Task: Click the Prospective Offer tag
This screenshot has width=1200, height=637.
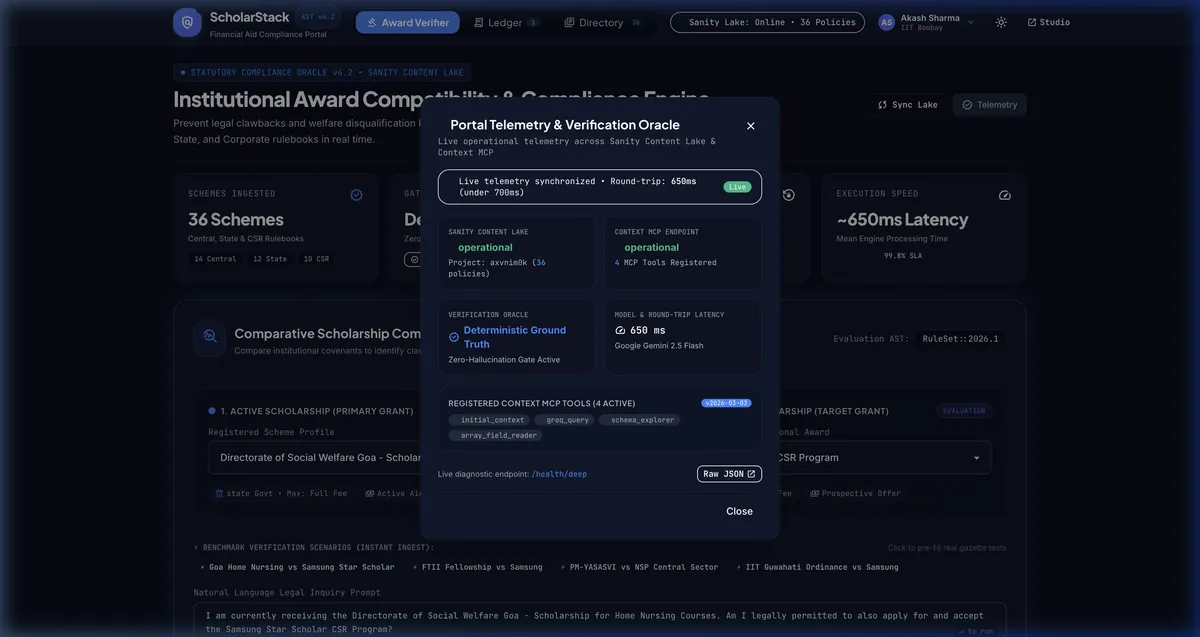Action: [855, 493]
